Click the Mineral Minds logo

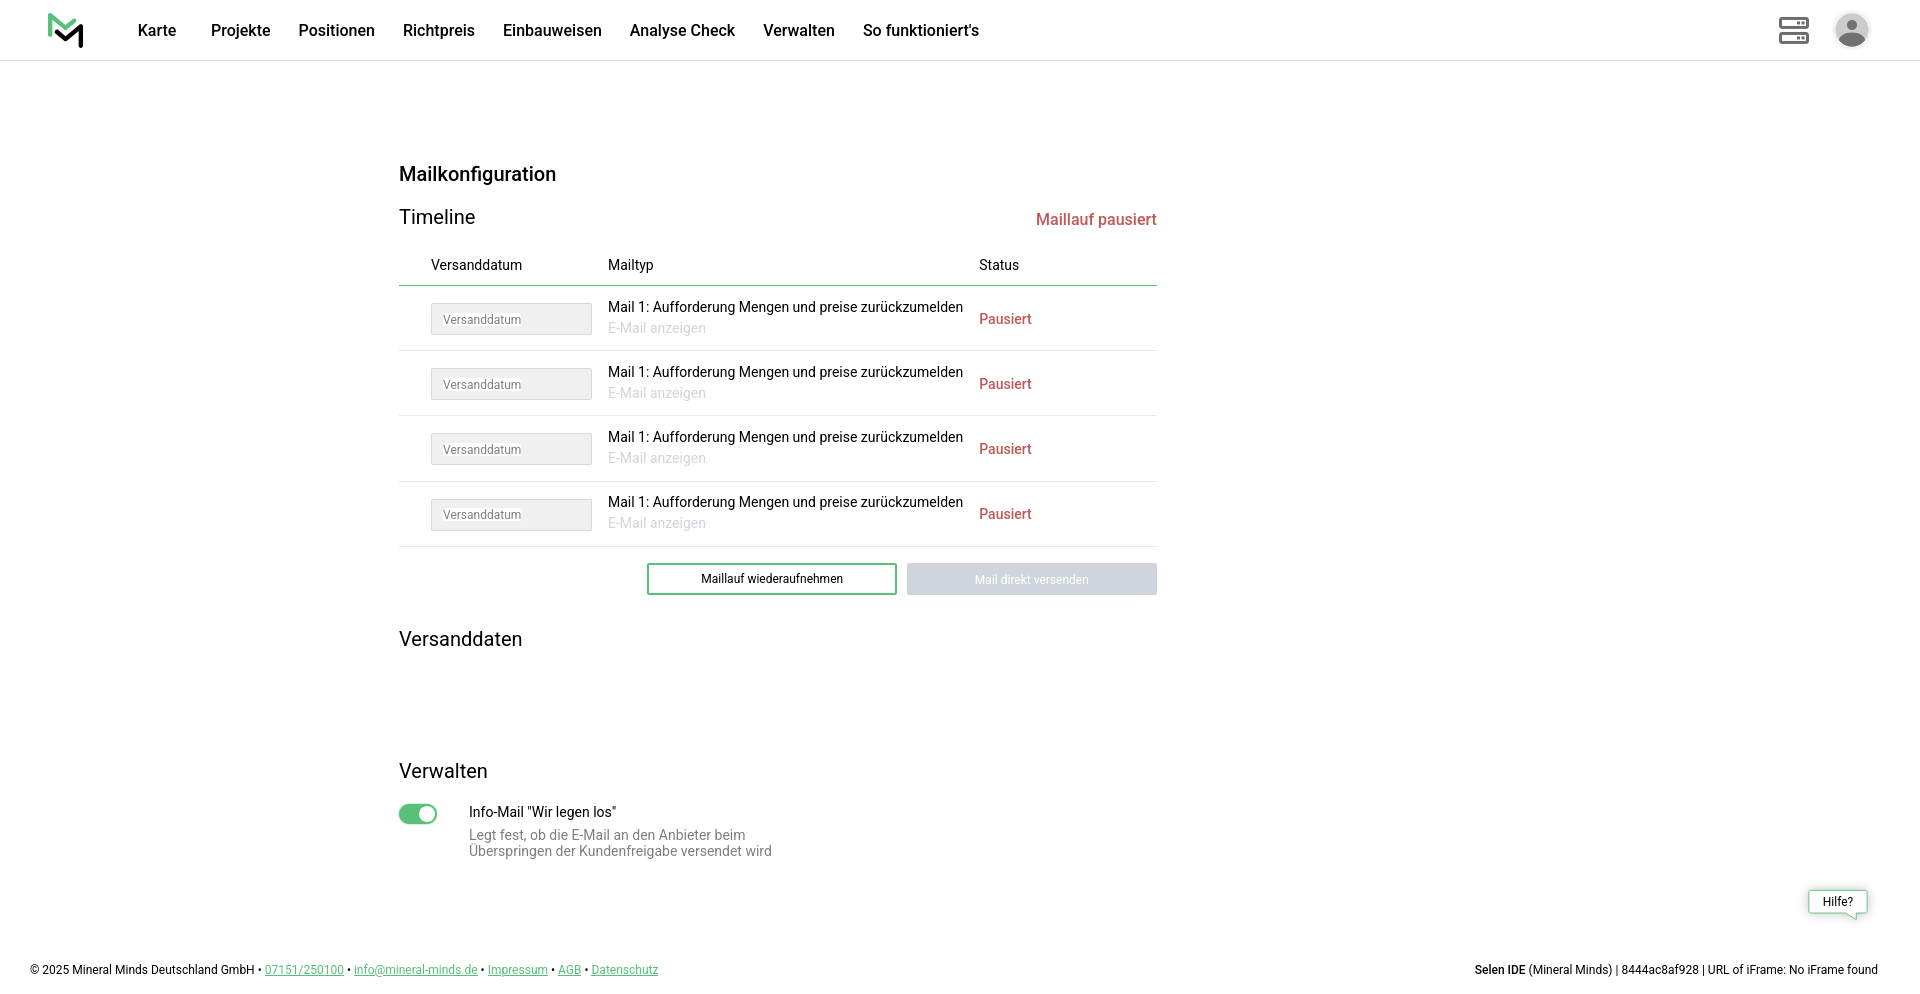[66, 30]
